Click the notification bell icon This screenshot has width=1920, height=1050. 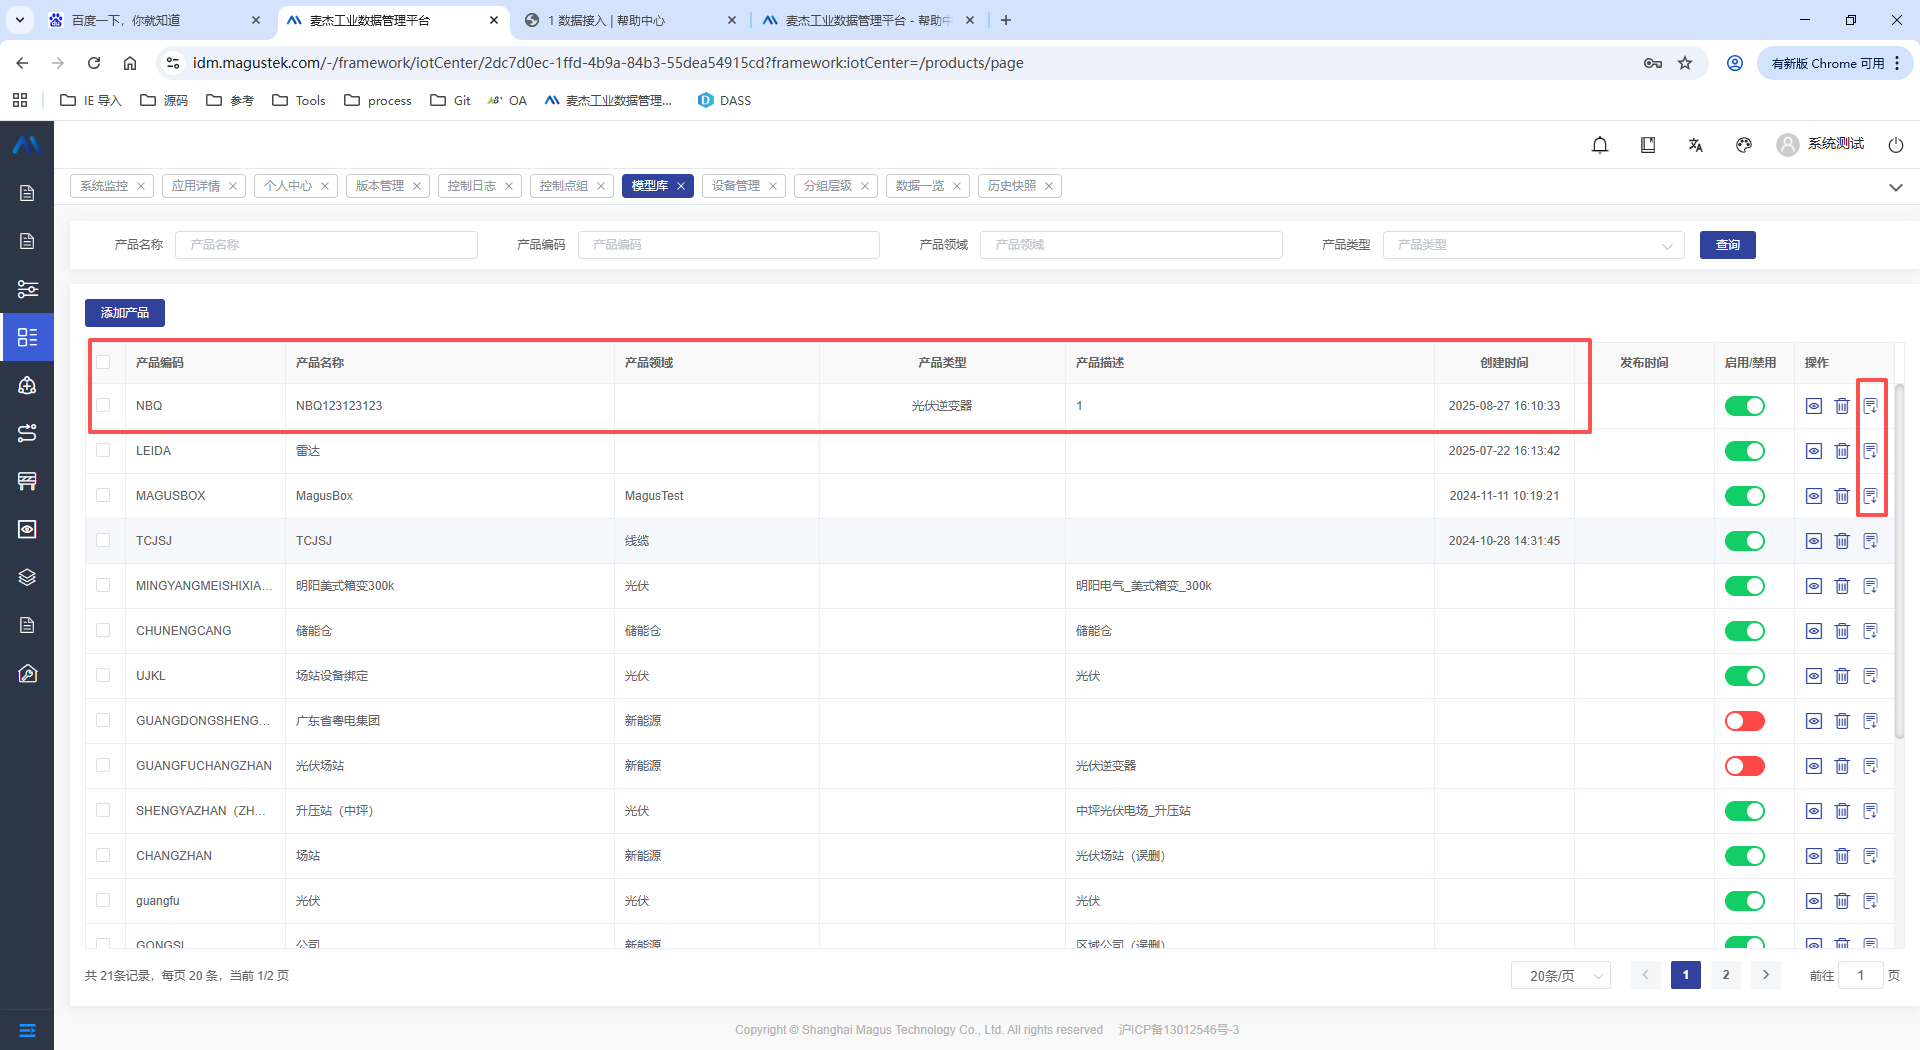(x=1600, y=145)
